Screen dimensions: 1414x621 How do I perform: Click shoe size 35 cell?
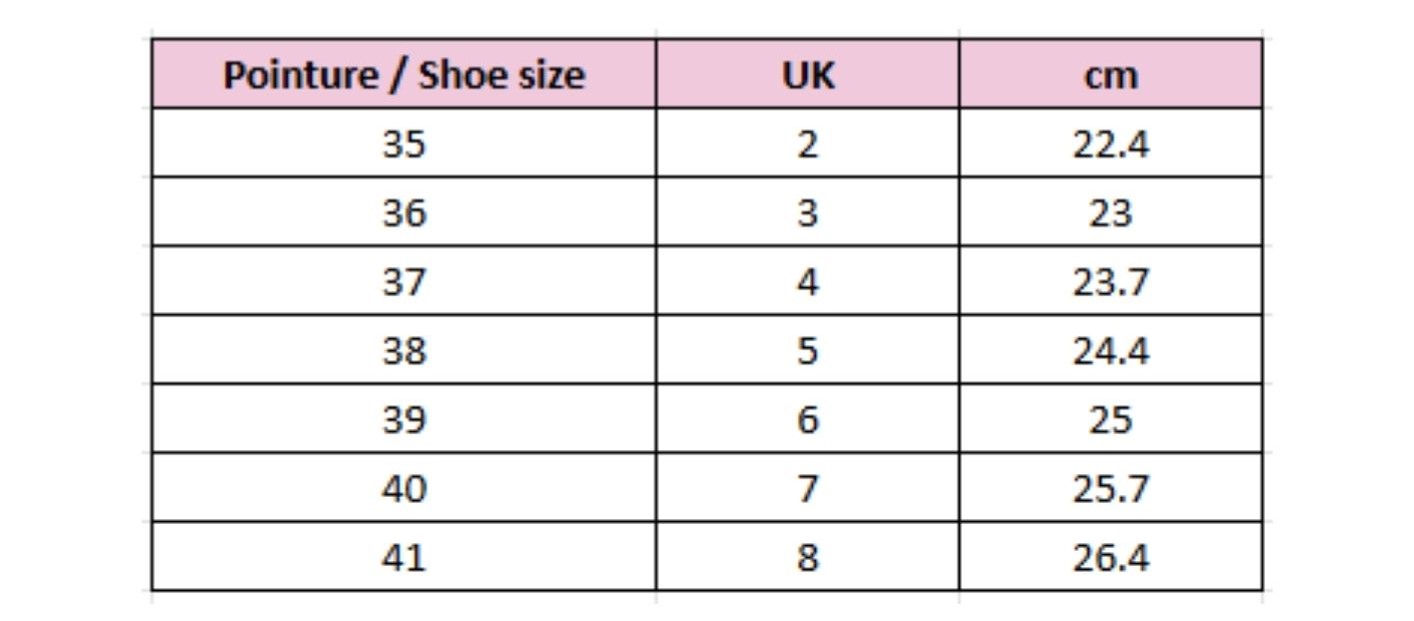(x=404, y=143)
